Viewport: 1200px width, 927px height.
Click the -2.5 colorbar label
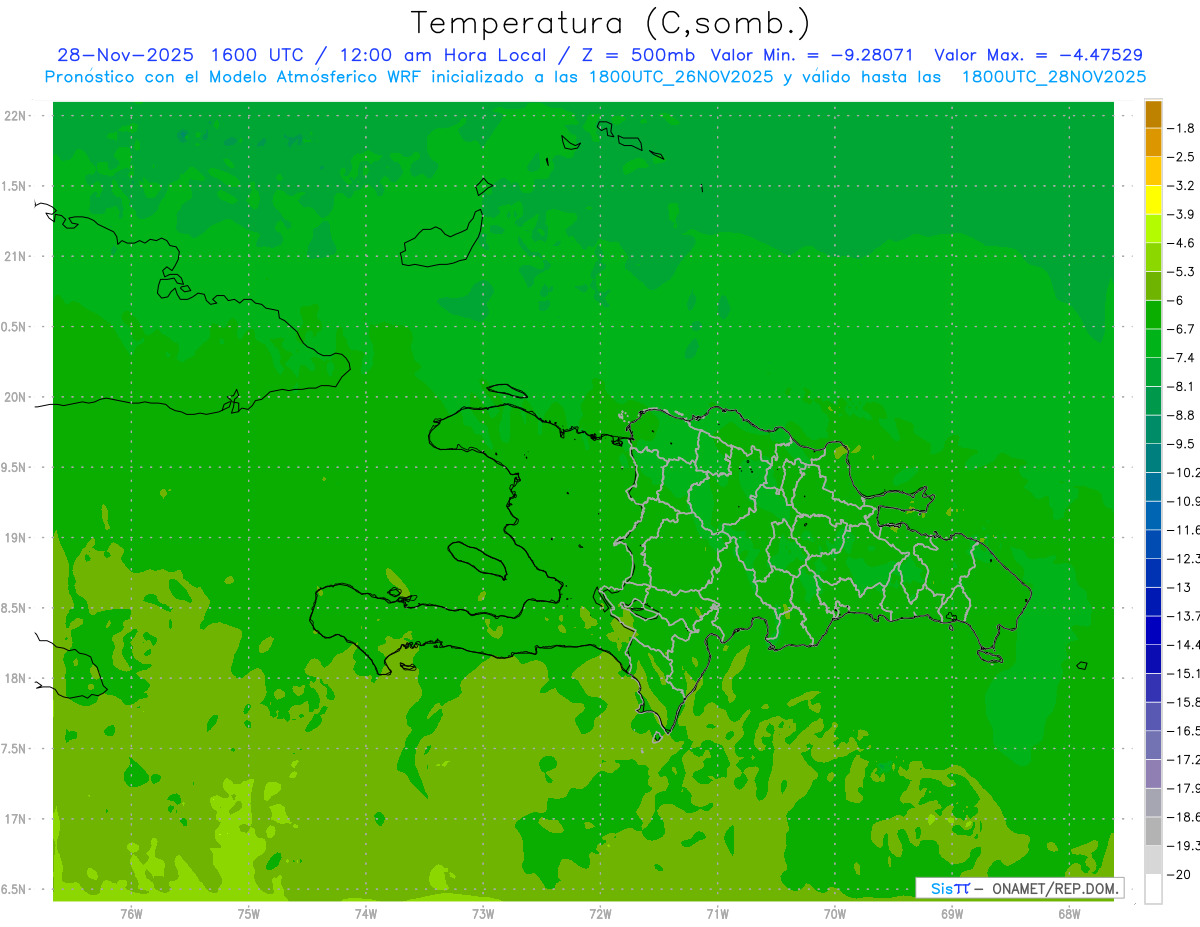tap(1181, 157)
